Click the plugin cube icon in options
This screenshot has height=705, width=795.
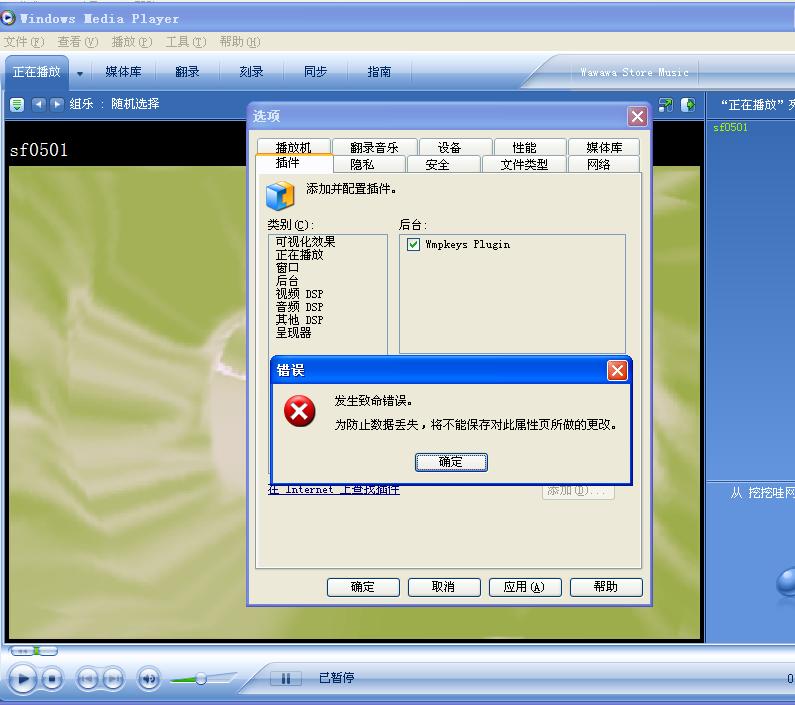pos(280,196)
